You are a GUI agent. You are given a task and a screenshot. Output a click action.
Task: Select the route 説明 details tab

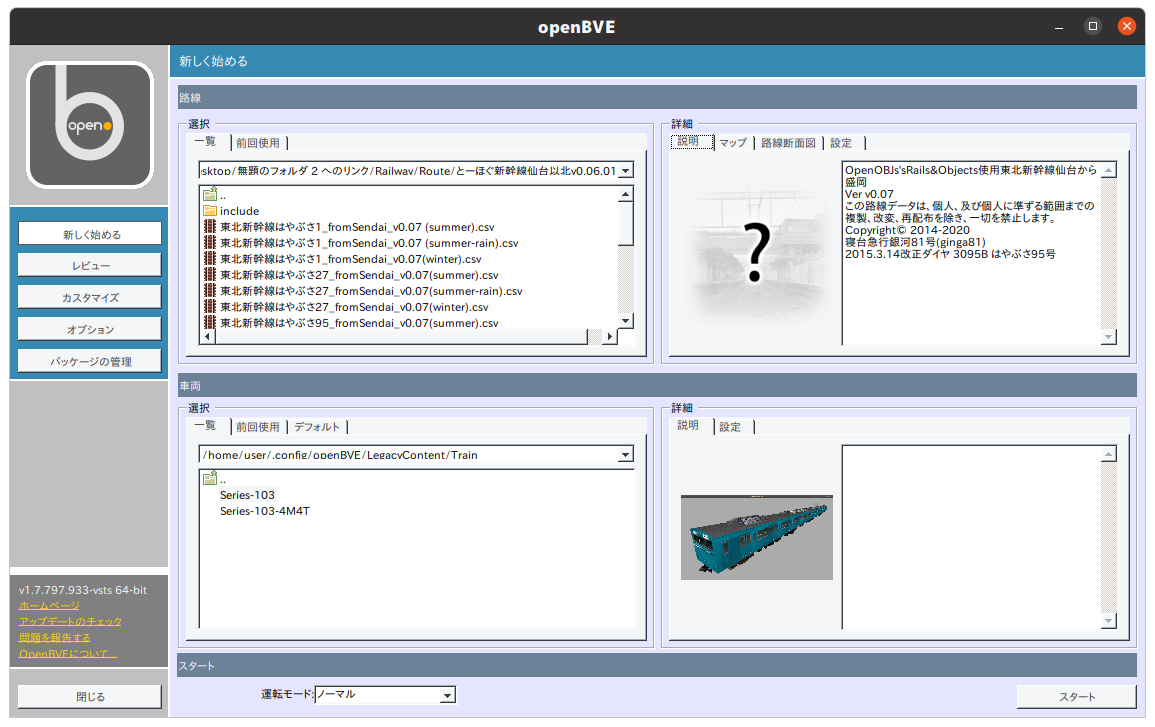692,141
